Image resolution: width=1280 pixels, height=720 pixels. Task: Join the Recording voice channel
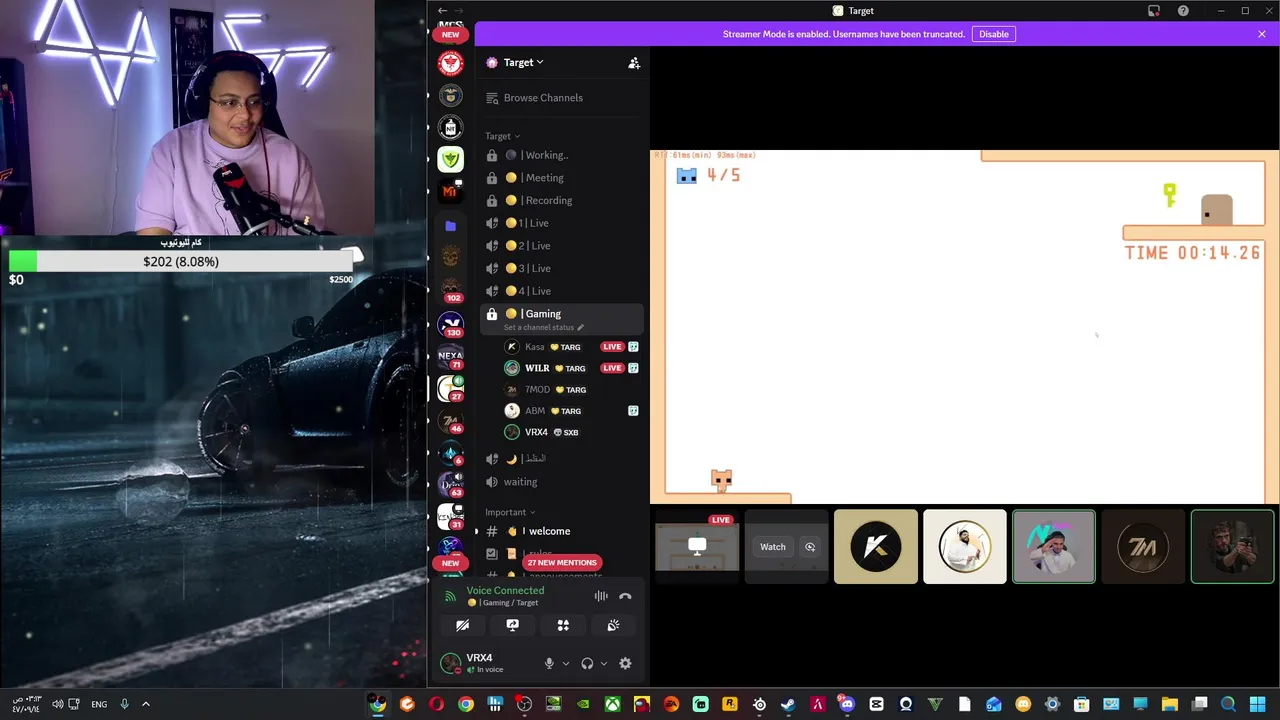(x=562, y=200)
